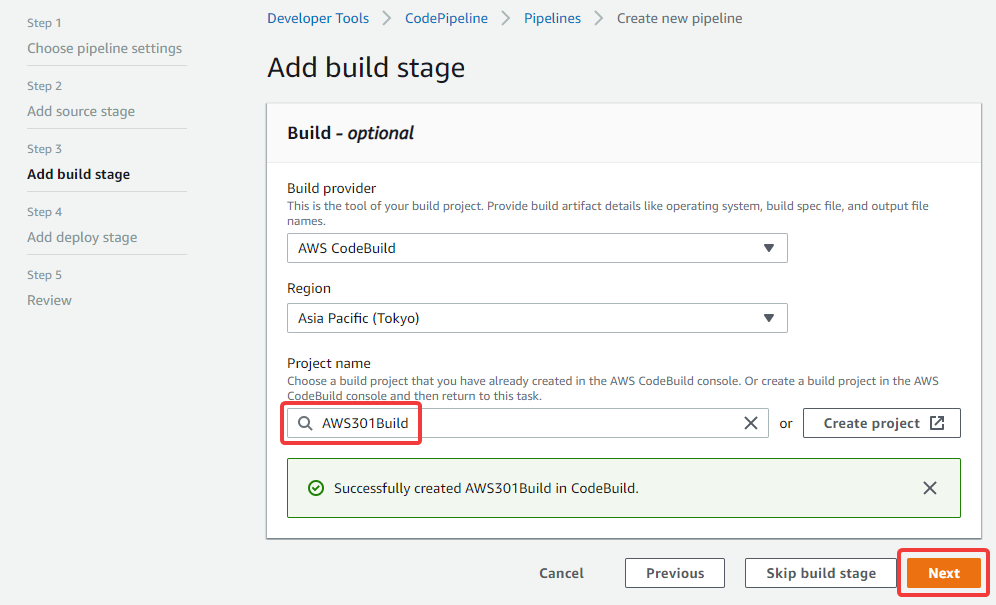Select the AWS301Build project name field
The width and height of the screenshot is (996, 605).
click(x=527, y=423)
